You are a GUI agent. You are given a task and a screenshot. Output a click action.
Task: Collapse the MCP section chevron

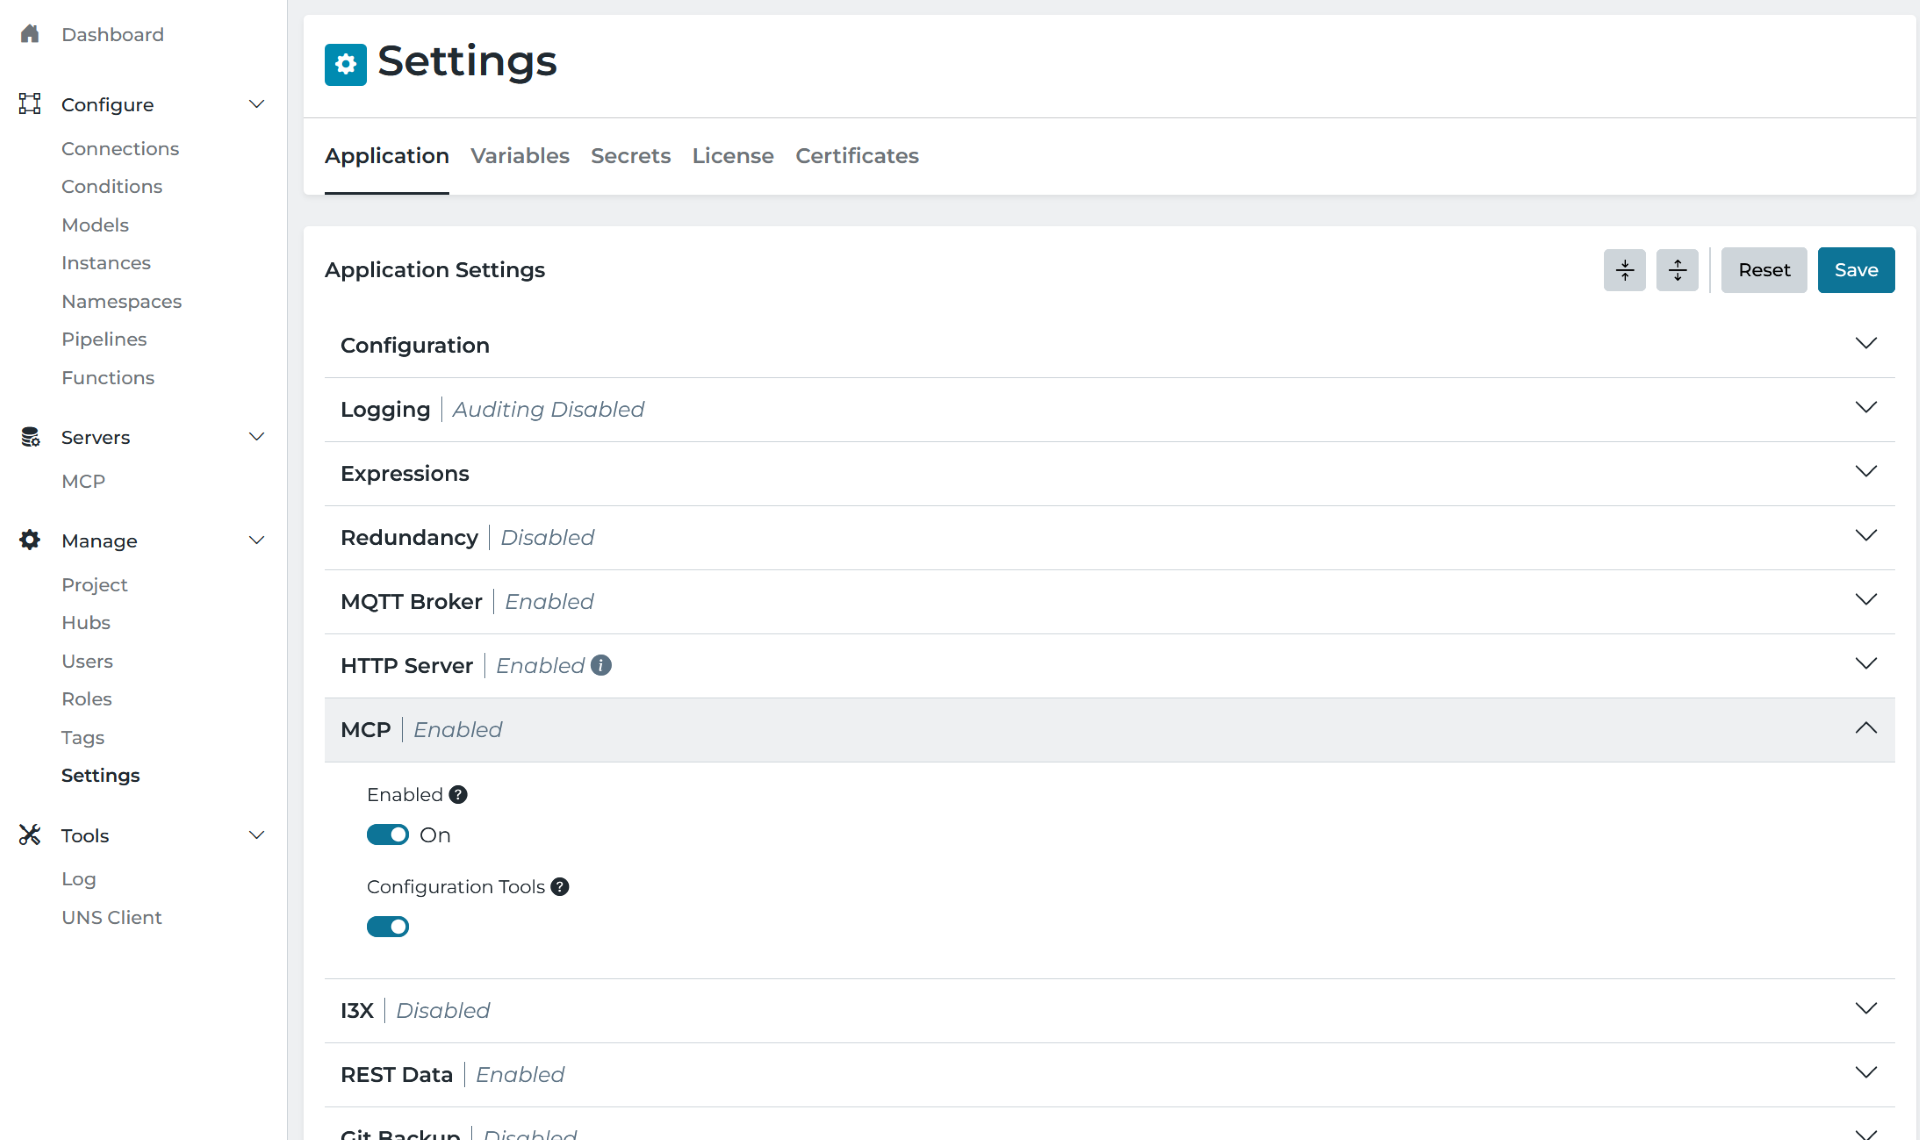(x=1866, y=729)
